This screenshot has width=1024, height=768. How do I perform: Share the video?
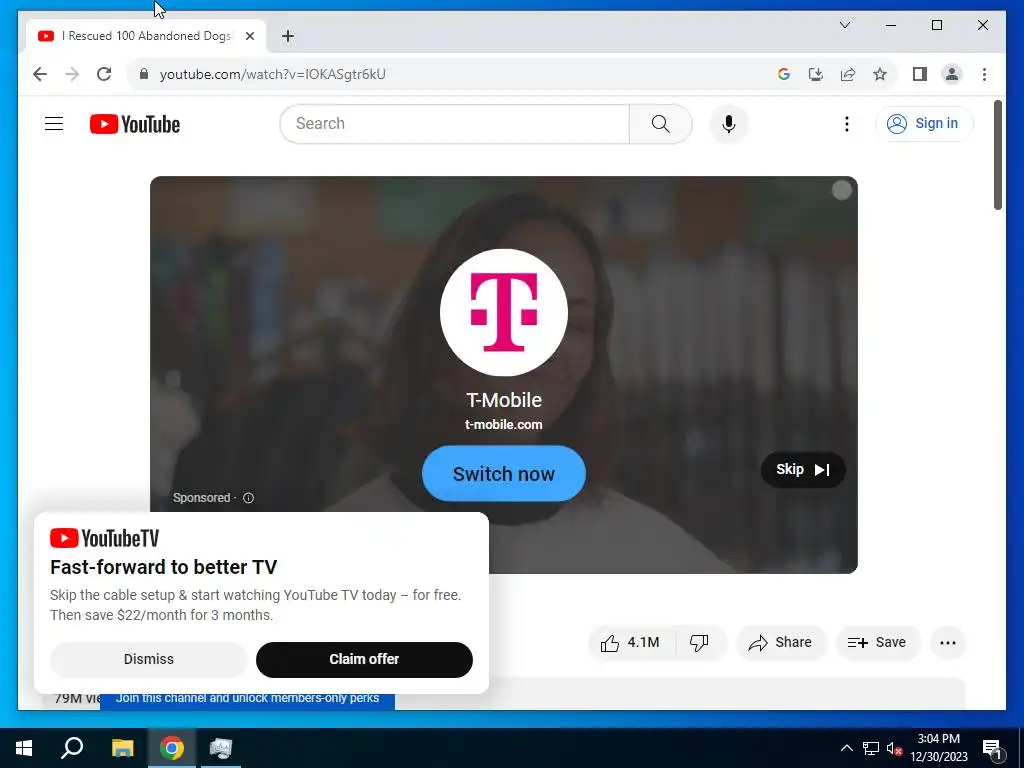781,643
